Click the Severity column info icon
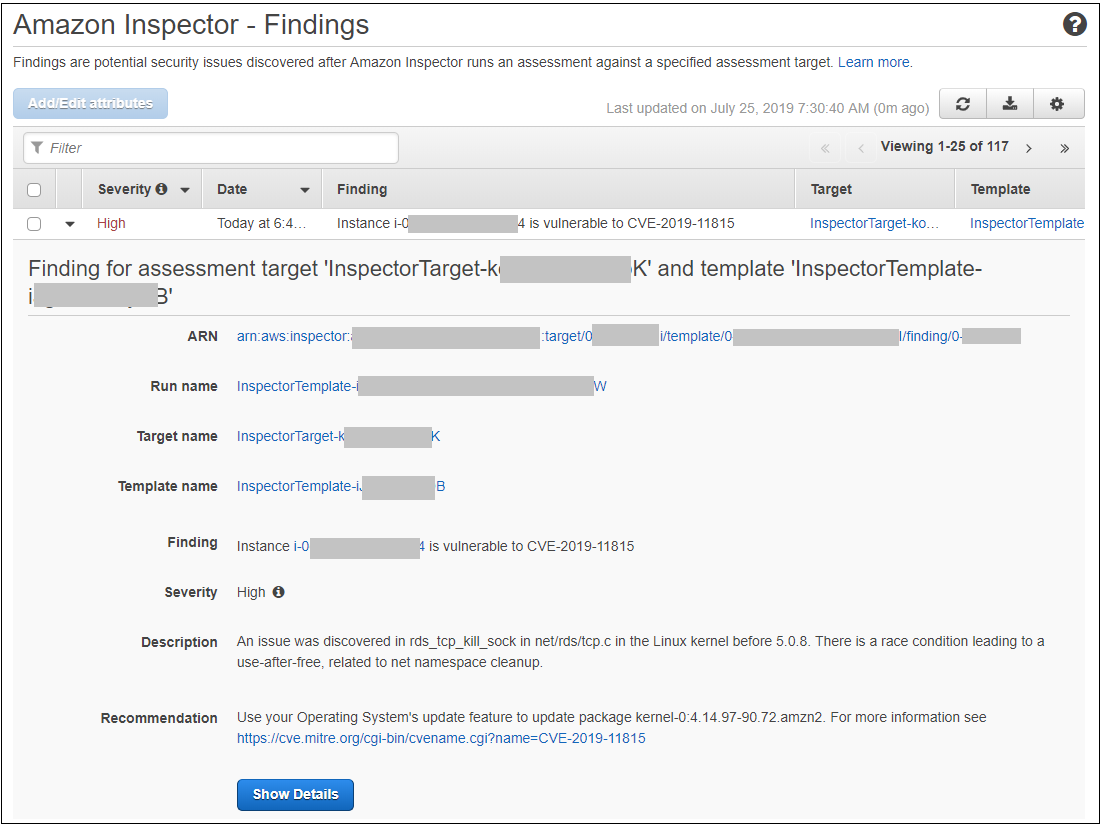Screen dimensions: 1103x825 point(162,188)
